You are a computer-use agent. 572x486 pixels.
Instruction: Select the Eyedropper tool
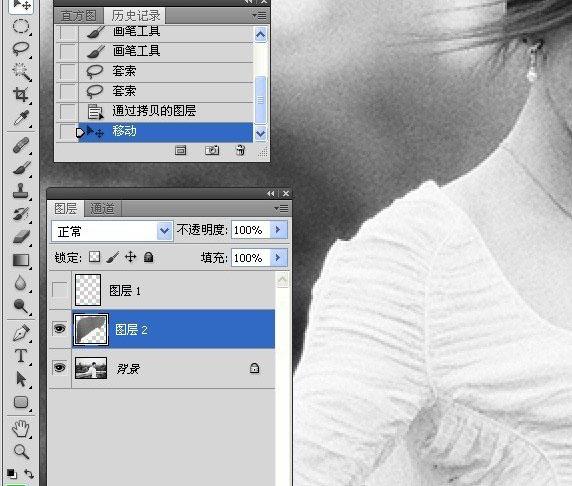click(21, 117)
